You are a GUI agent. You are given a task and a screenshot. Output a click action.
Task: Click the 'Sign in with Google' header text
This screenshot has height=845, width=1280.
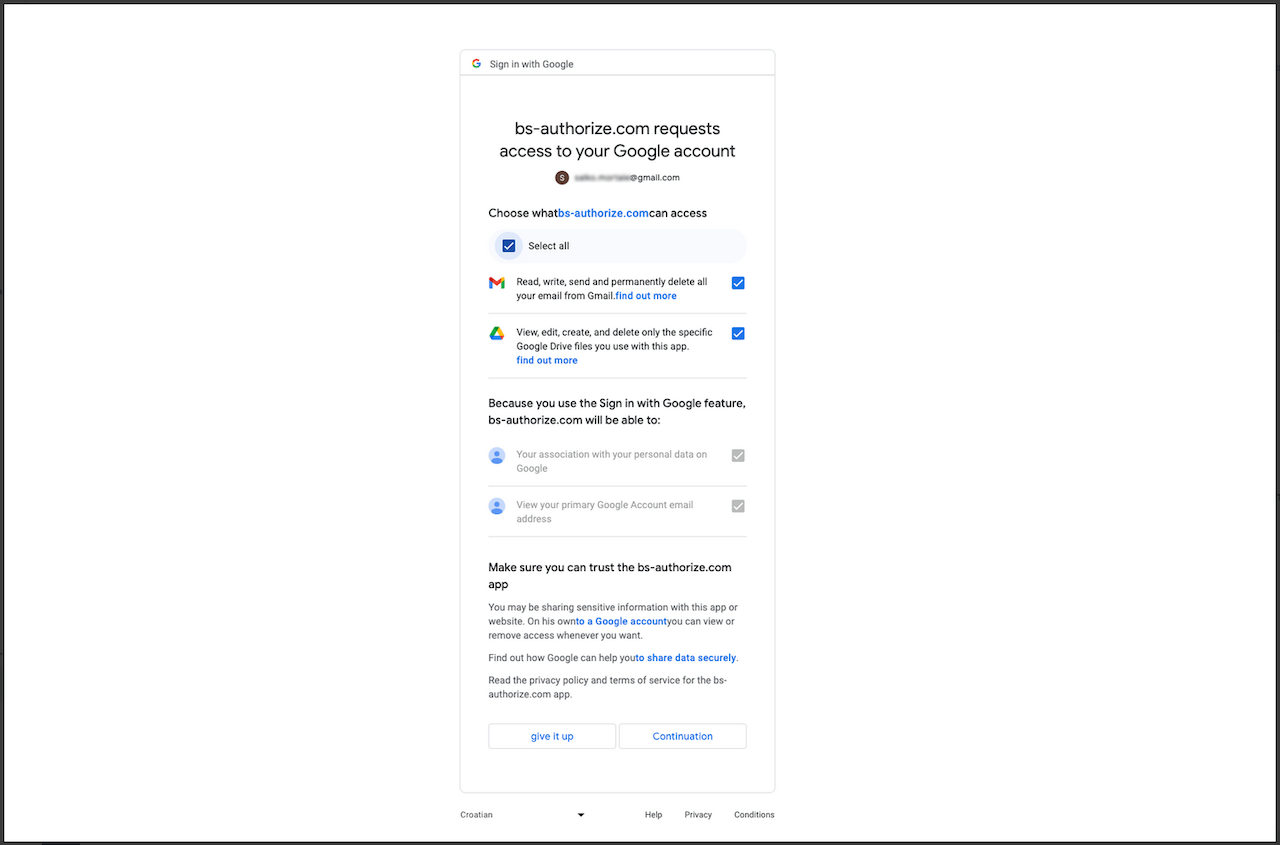point(531,64)
